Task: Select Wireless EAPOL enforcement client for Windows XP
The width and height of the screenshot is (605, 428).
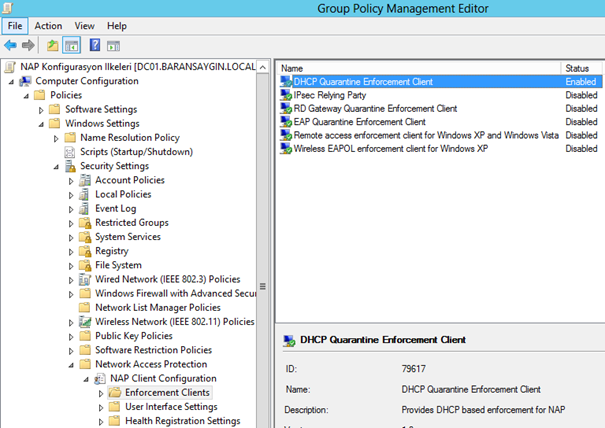Action: 390,149
